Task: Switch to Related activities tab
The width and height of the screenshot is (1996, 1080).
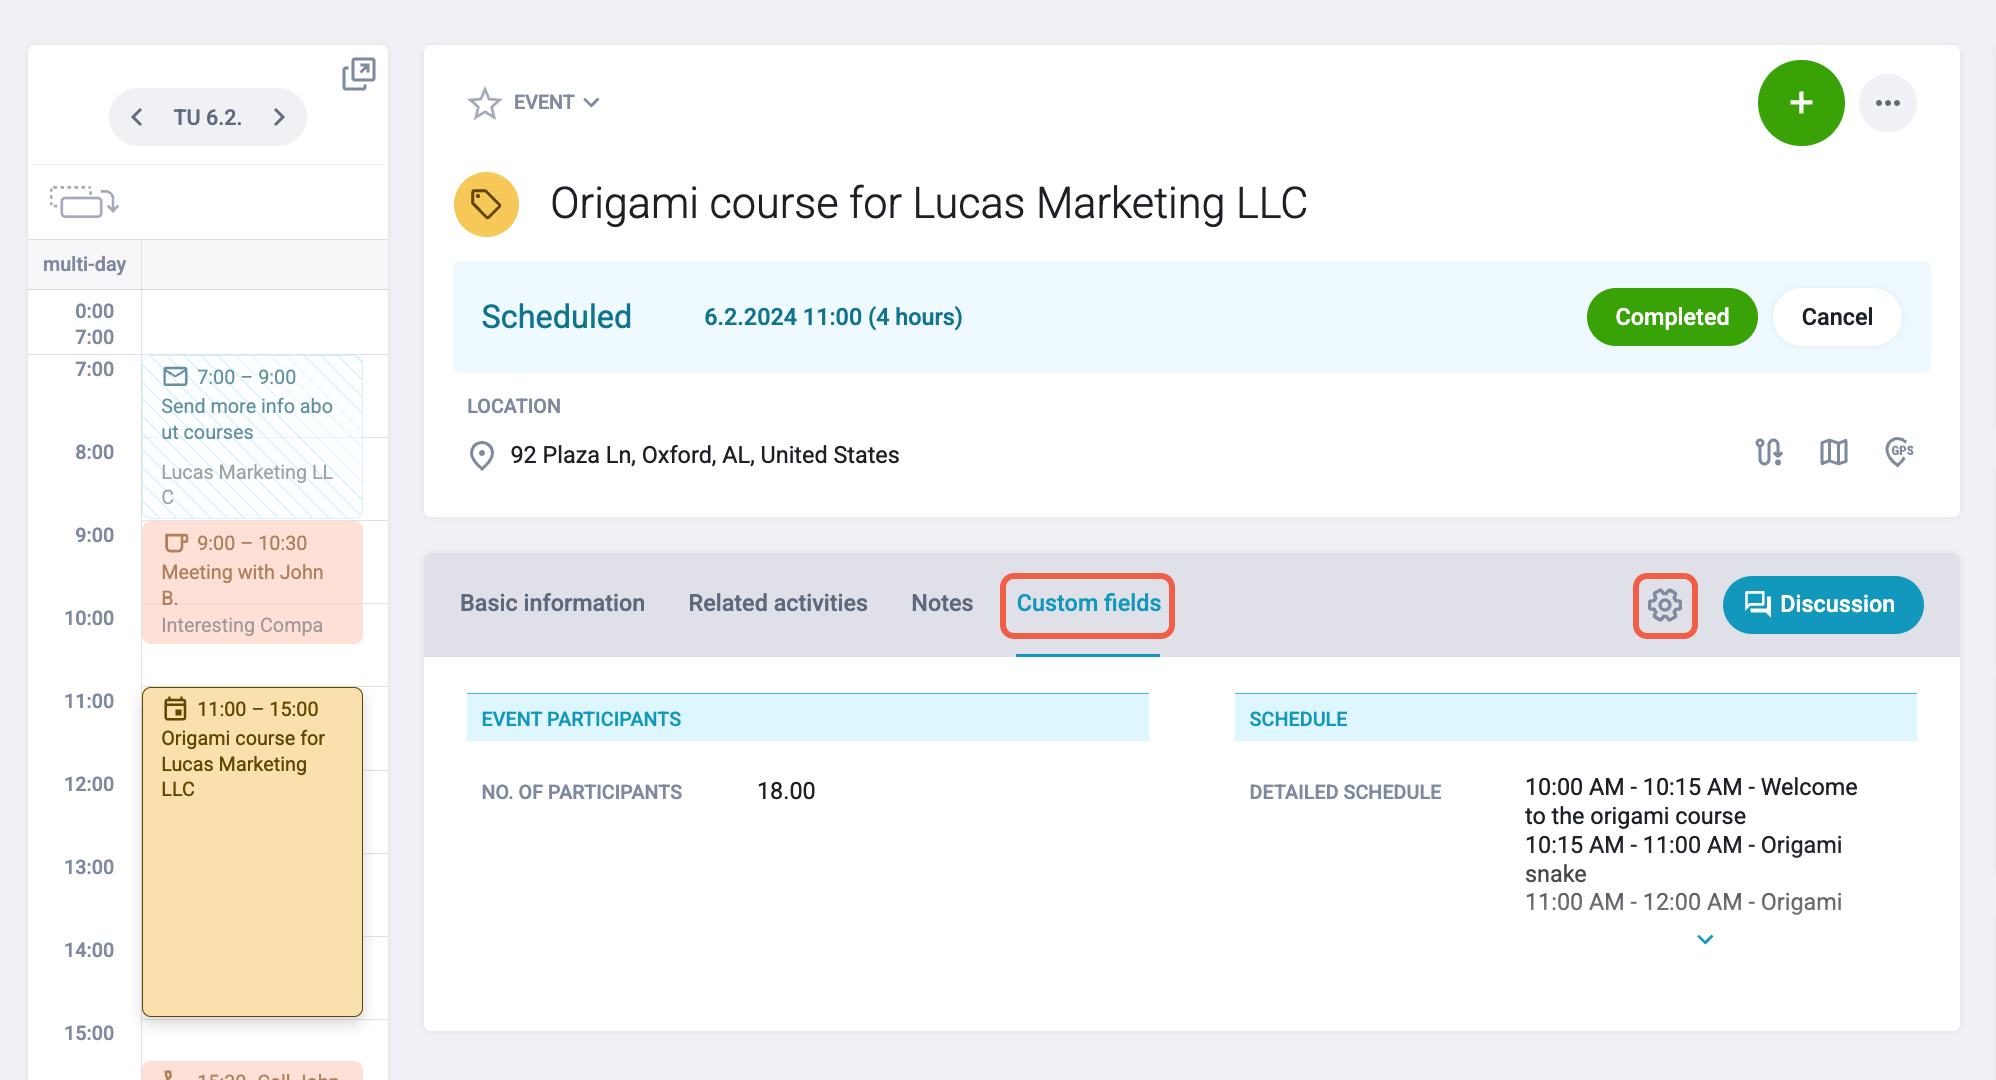Action: click(x=778, y=603)
